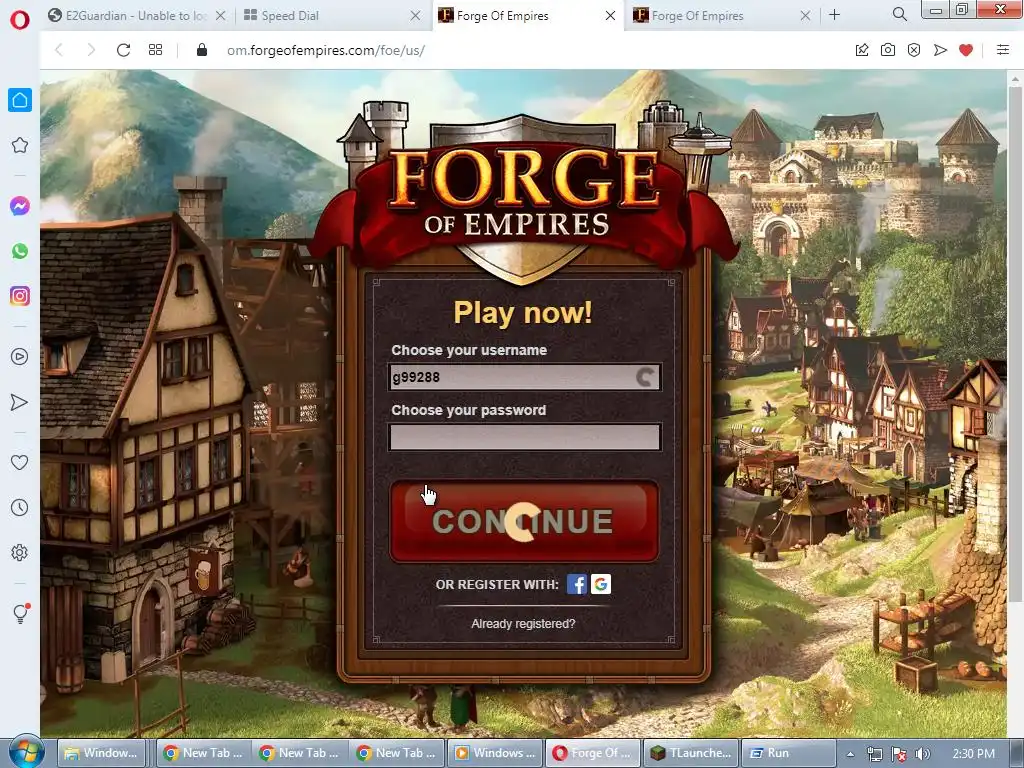Click the red heart bookmark icon
This screenshot has width=1024, height=768.
click(966, 50)
